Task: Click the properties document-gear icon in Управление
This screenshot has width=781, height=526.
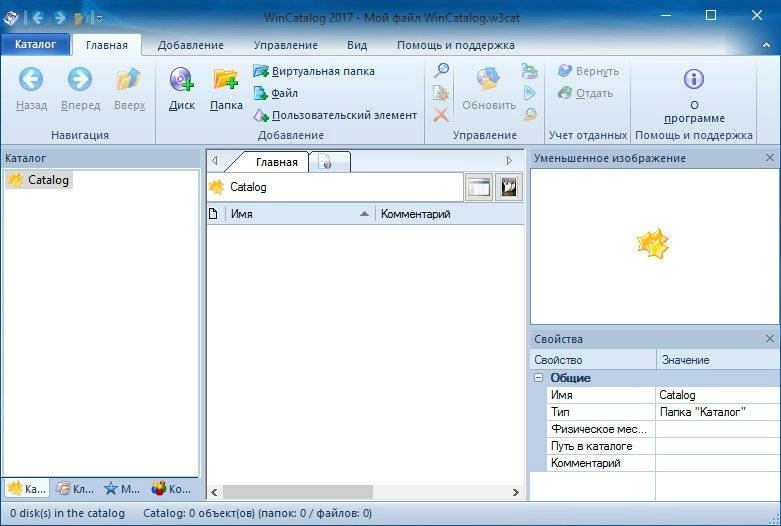Action: [441, 93]
